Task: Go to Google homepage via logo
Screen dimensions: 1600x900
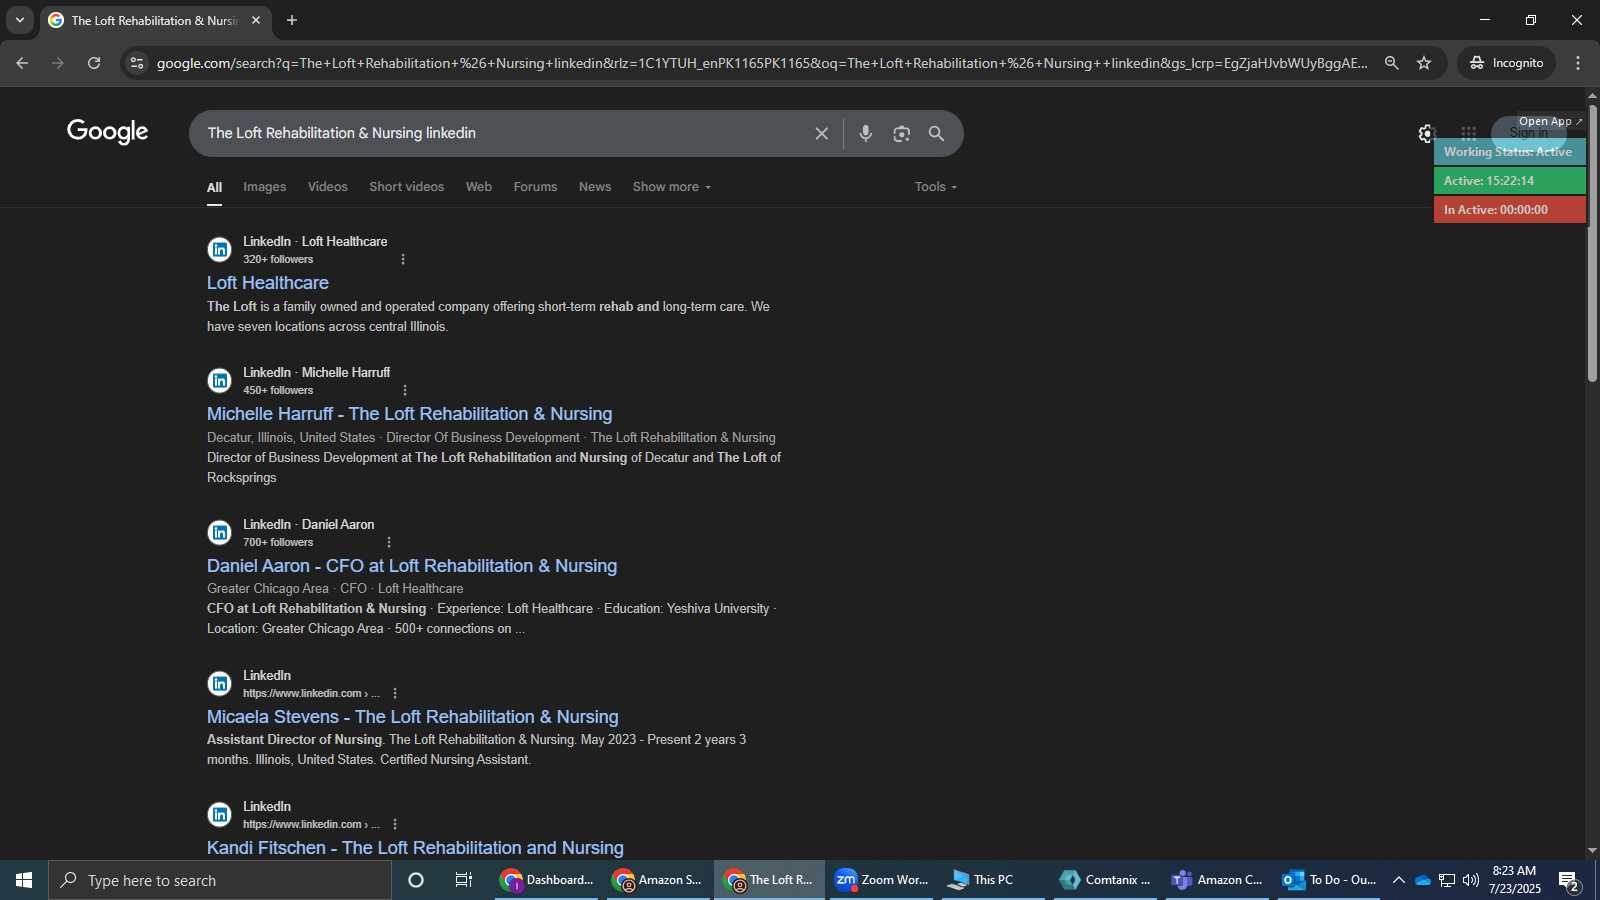Action: point(107,132)
